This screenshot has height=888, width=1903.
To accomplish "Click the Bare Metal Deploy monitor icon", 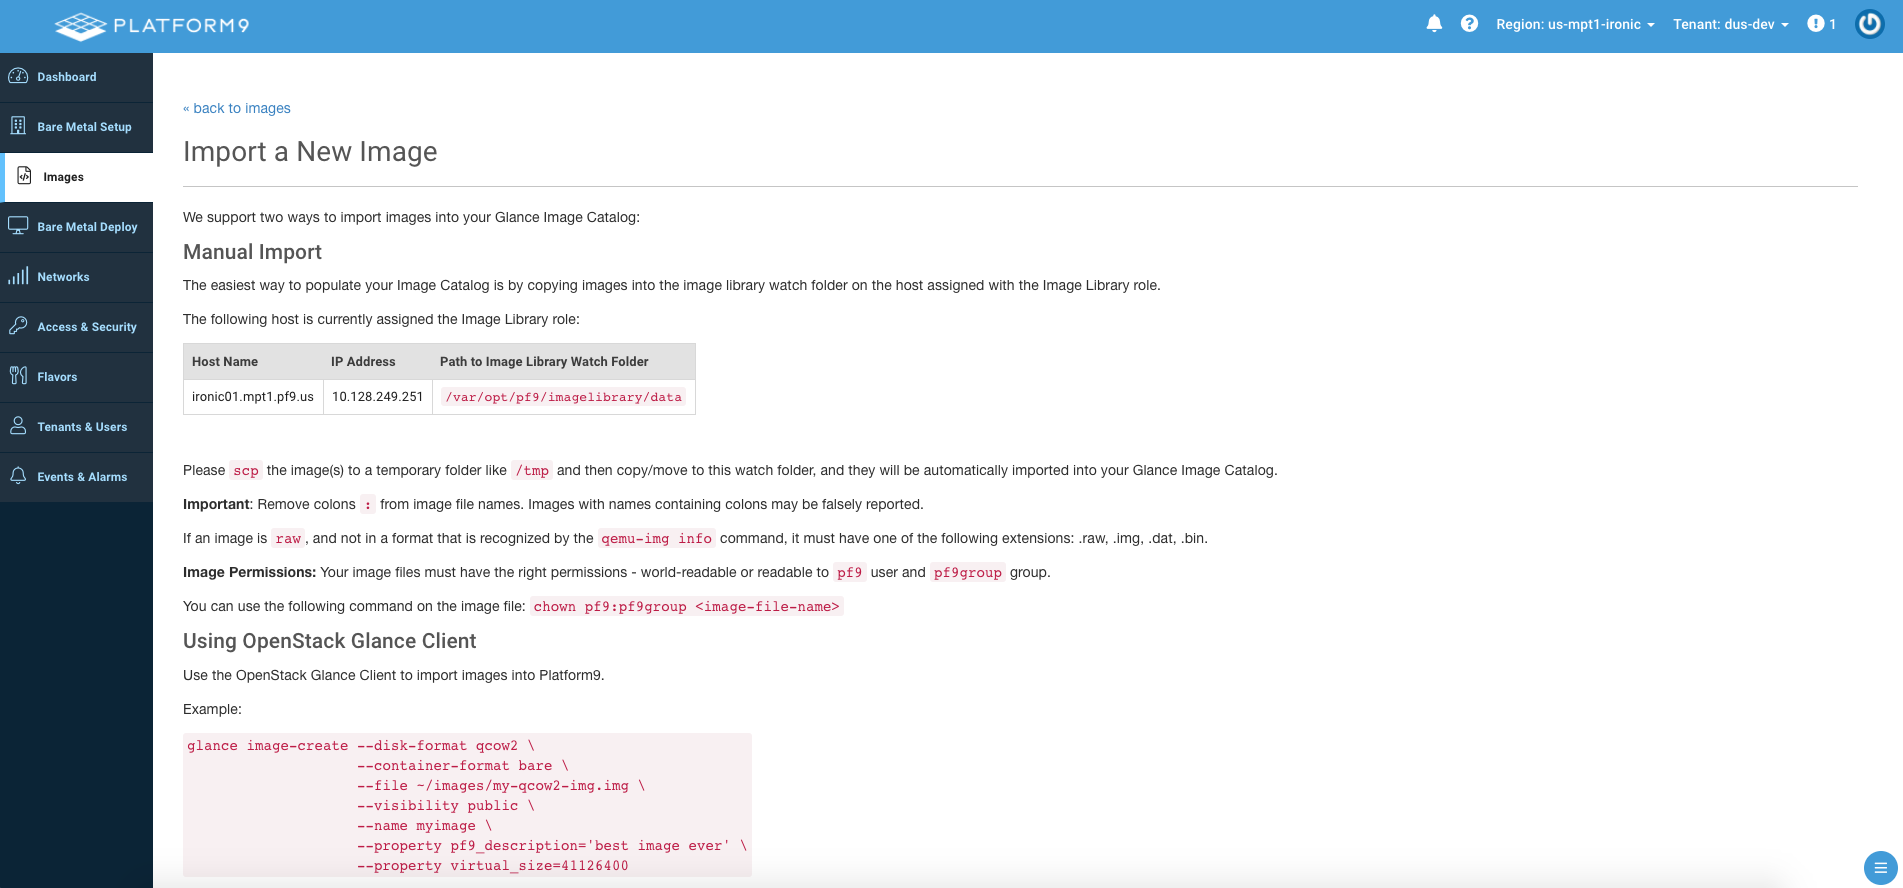I will click(x=18, y=226).
